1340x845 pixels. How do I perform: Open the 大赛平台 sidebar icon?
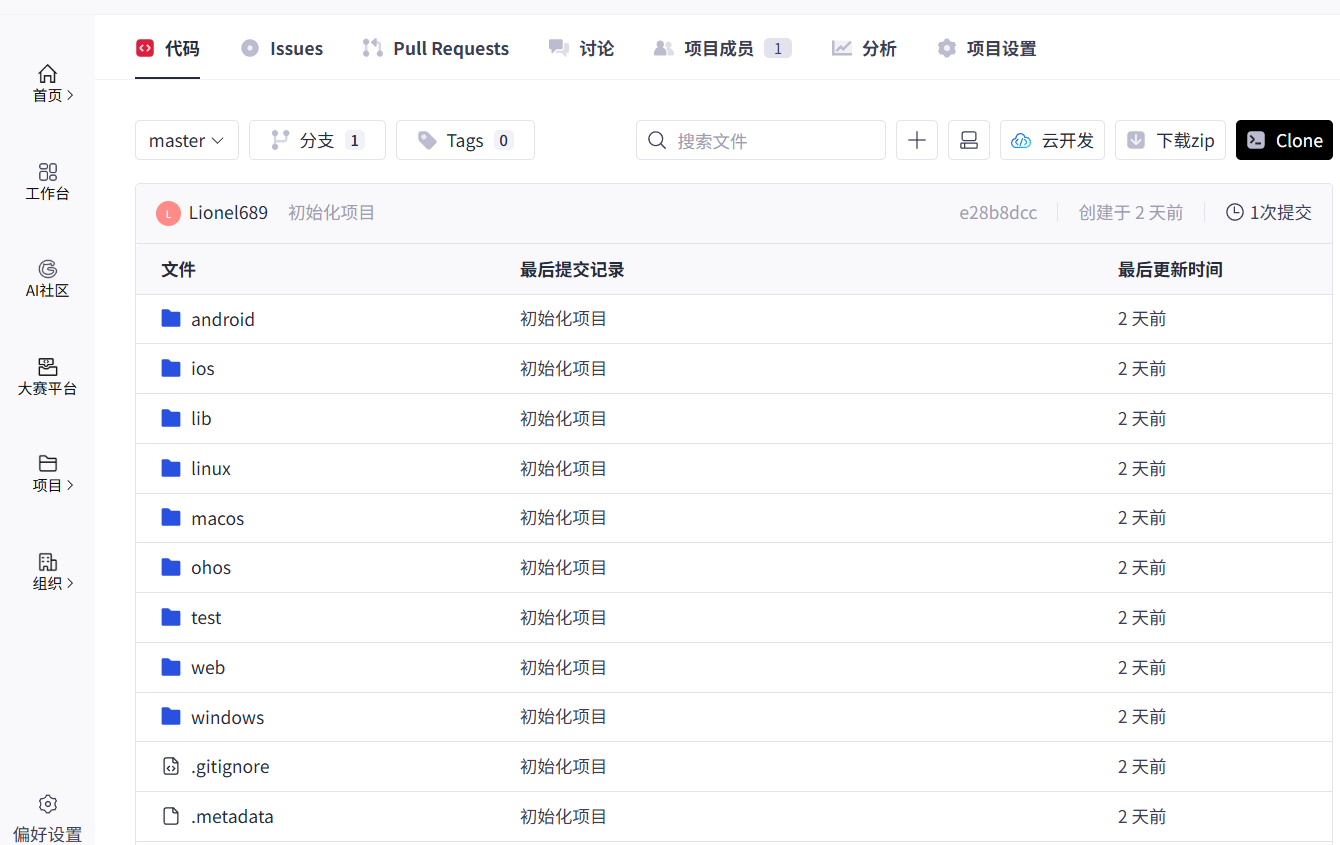tap(47, 366)
